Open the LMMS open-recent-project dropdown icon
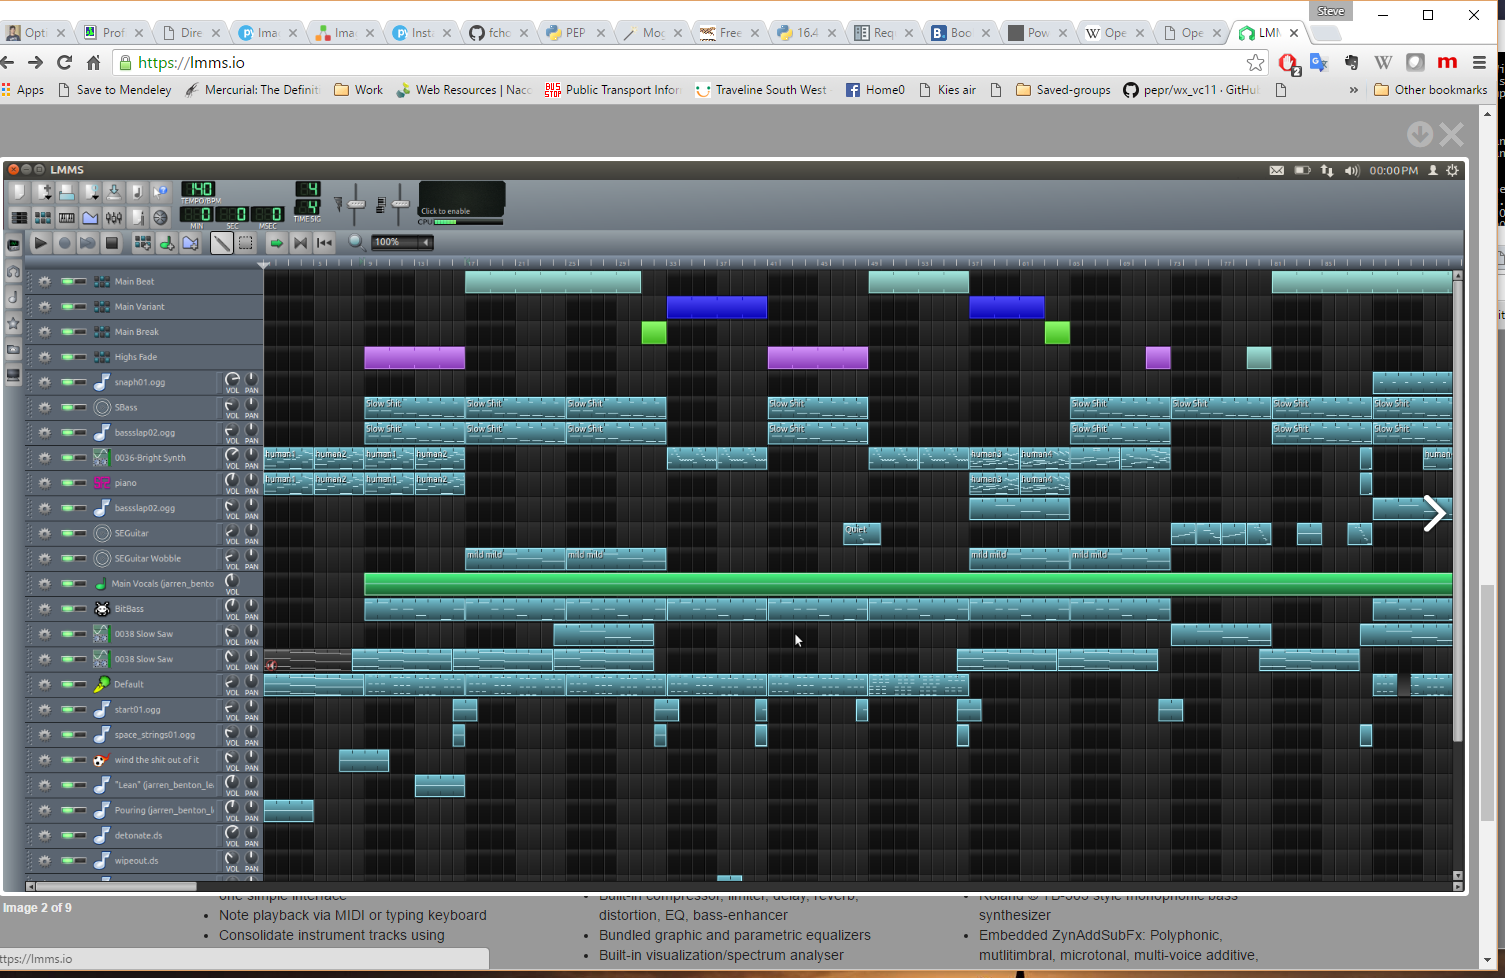 coord(91,192)
